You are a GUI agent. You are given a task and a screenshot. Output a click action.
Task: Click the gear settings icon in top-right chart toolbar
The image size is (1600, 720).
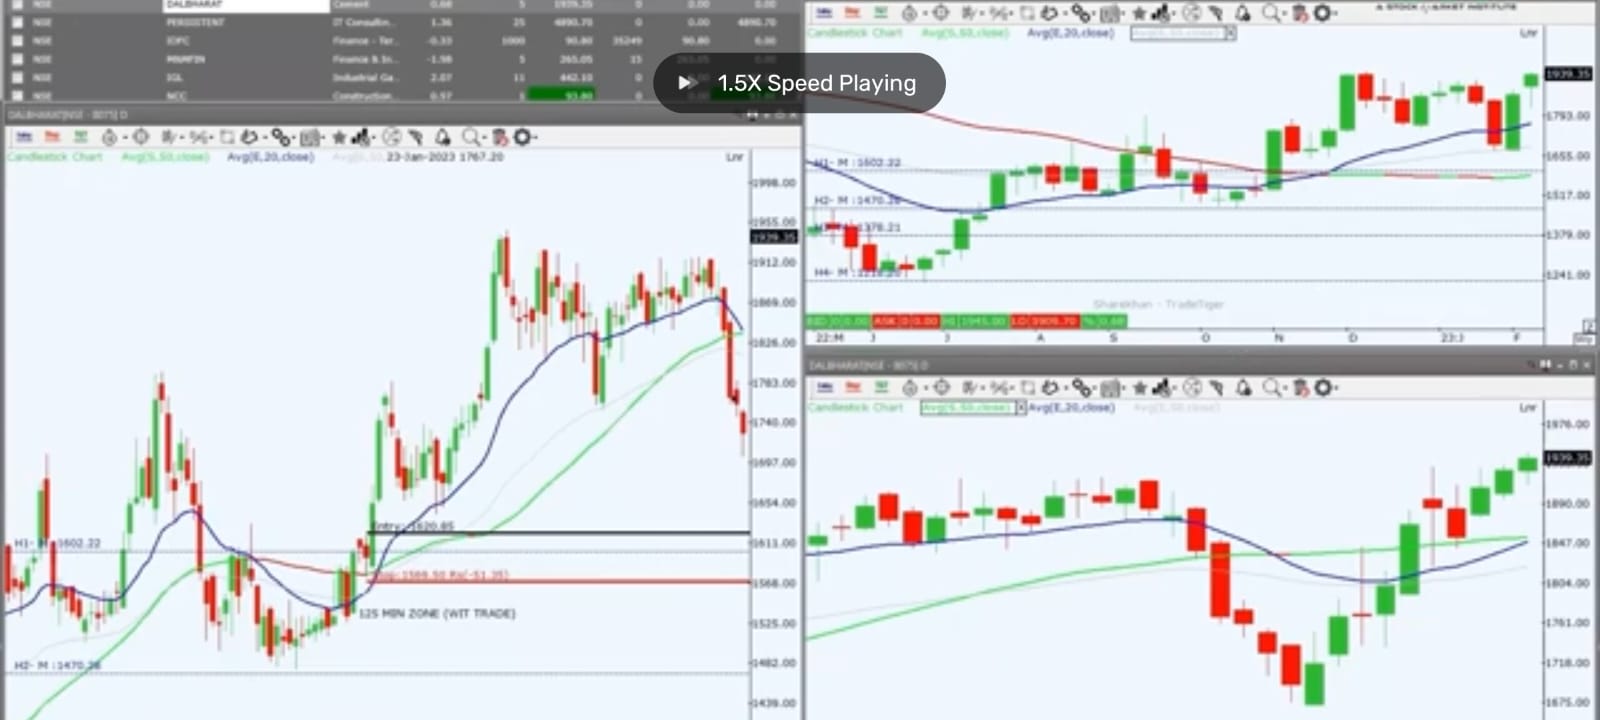pyautogui.click(x=1322, y=13)
